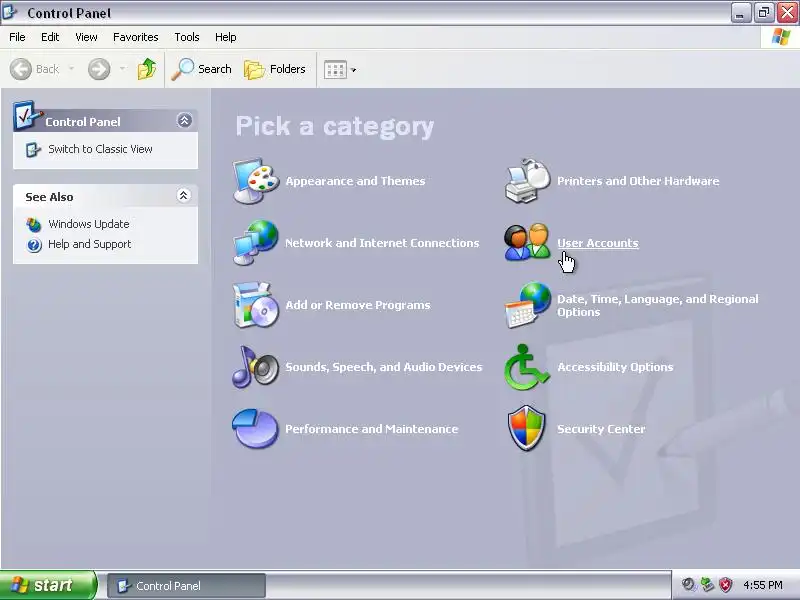
Task: Collapse the See Also sidebar section
Action: tap(184, 195)
